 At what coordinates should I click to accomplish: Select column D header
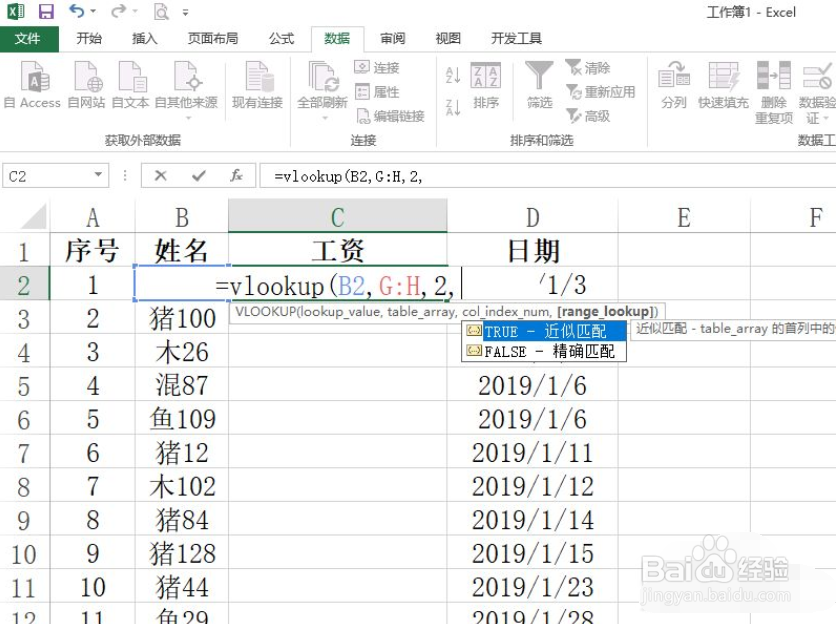pos(533,217)
